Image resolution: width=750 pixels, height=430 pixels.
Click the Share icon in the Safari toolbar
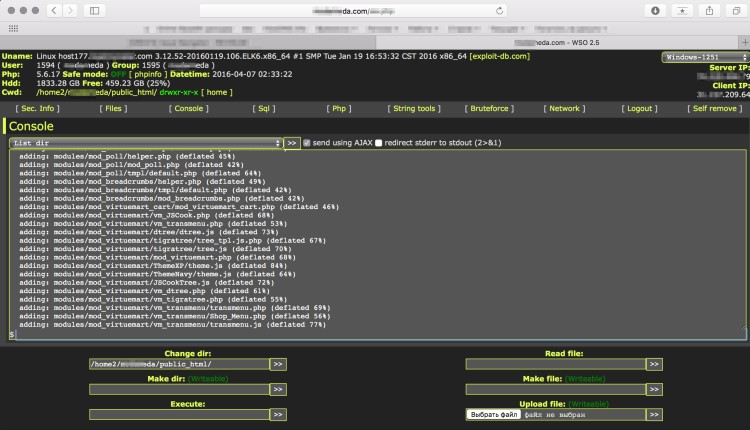pos(709,10)
